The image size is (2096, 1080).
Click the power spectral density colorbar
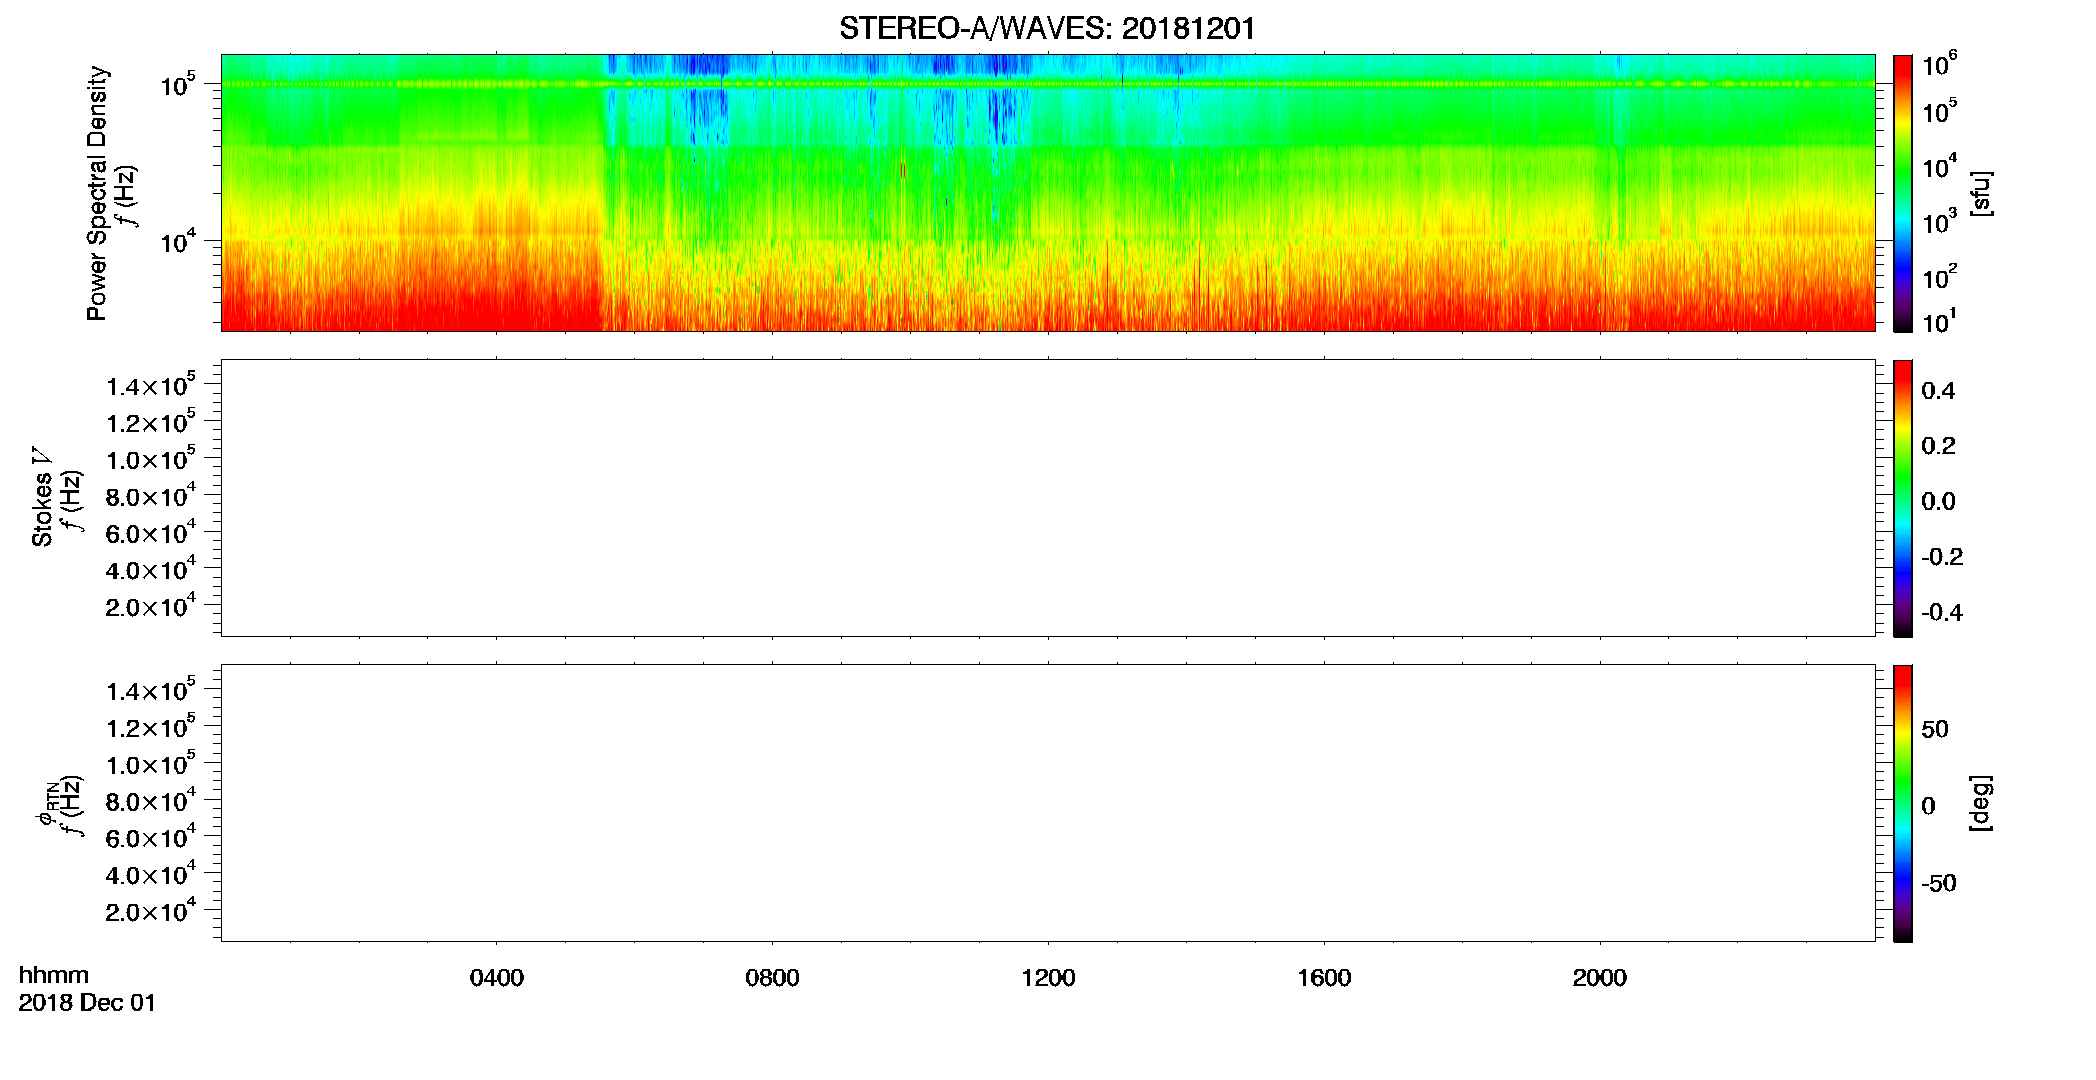point(1902,193)
